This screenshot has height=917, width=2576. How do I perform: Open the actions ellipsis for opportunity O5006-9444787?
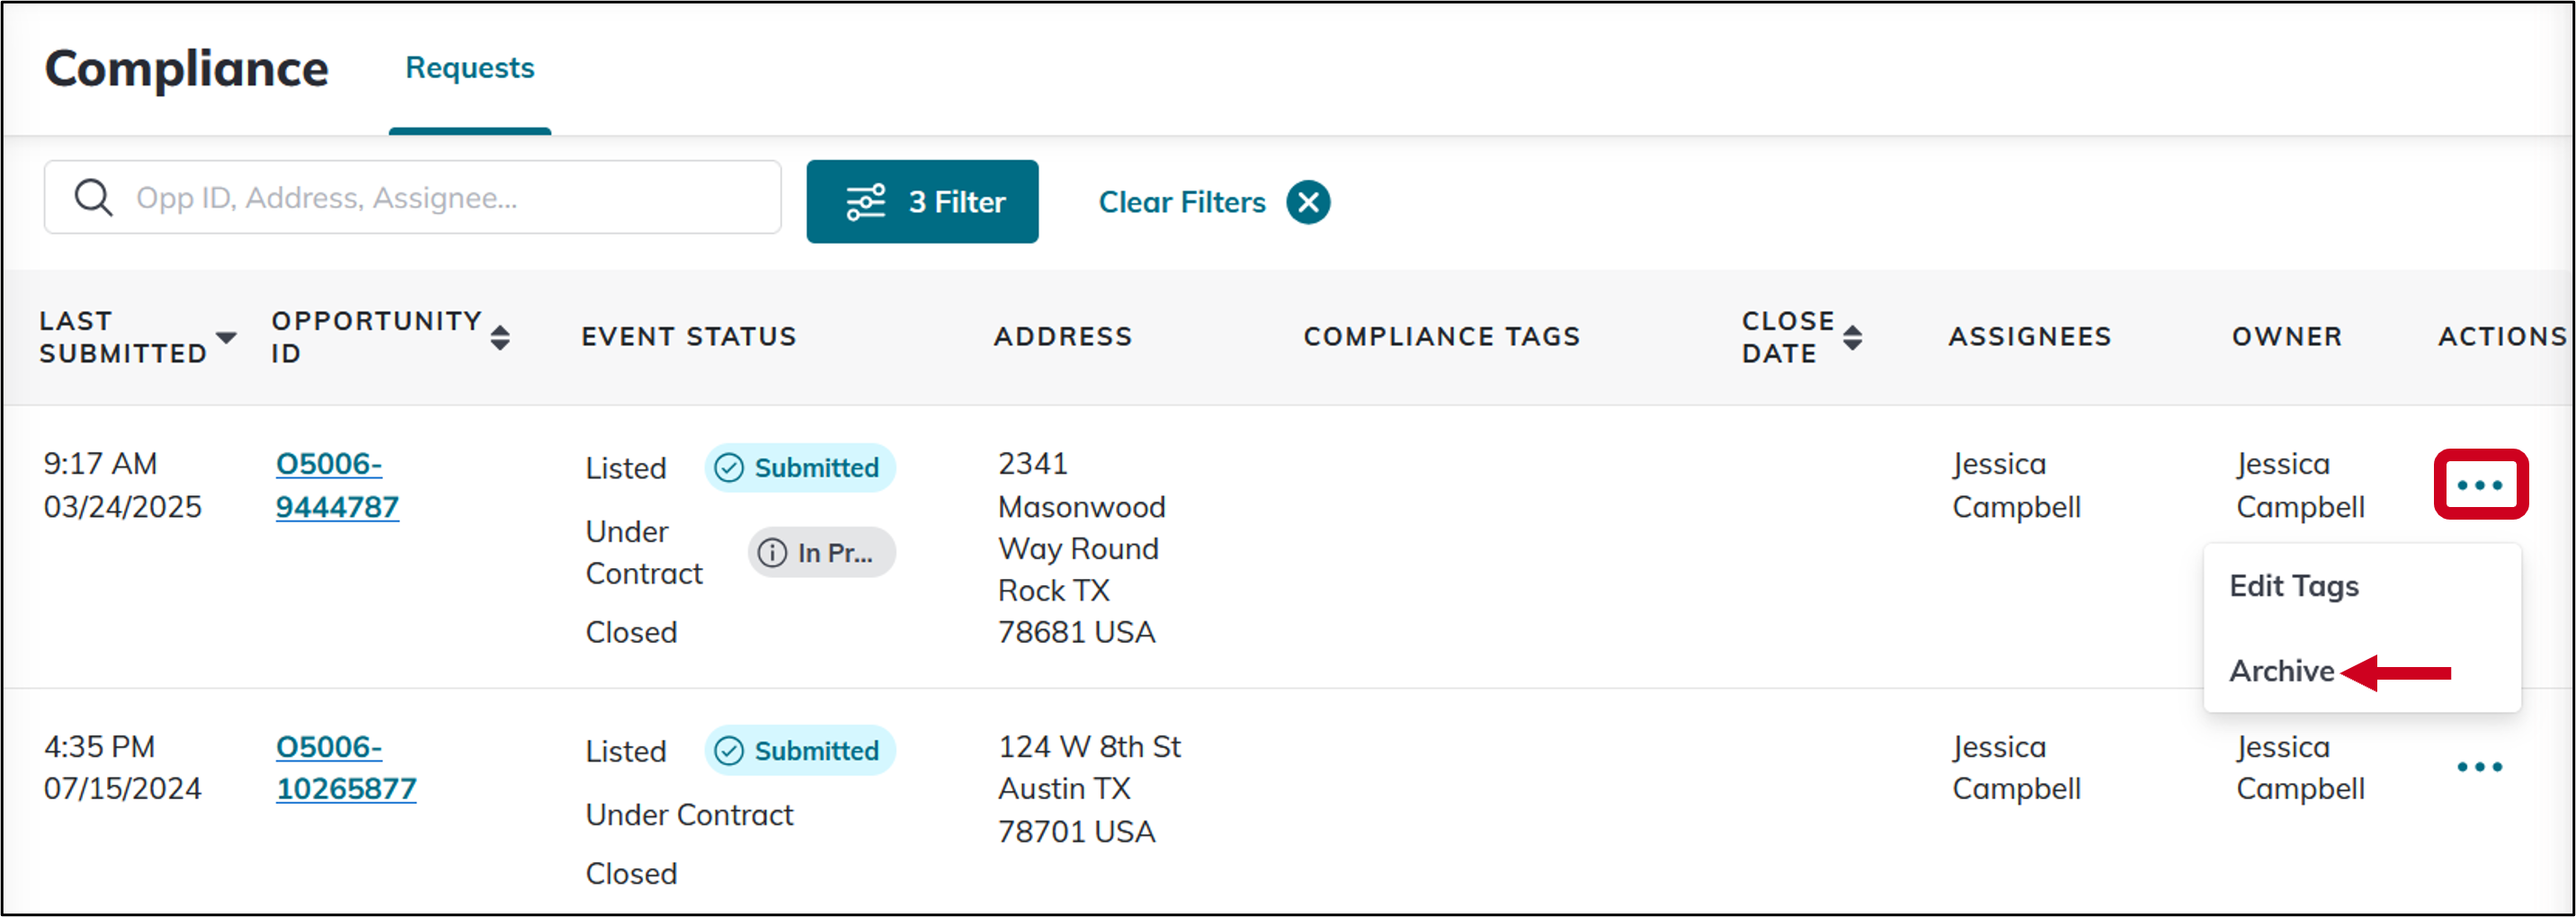point(2481,485)
